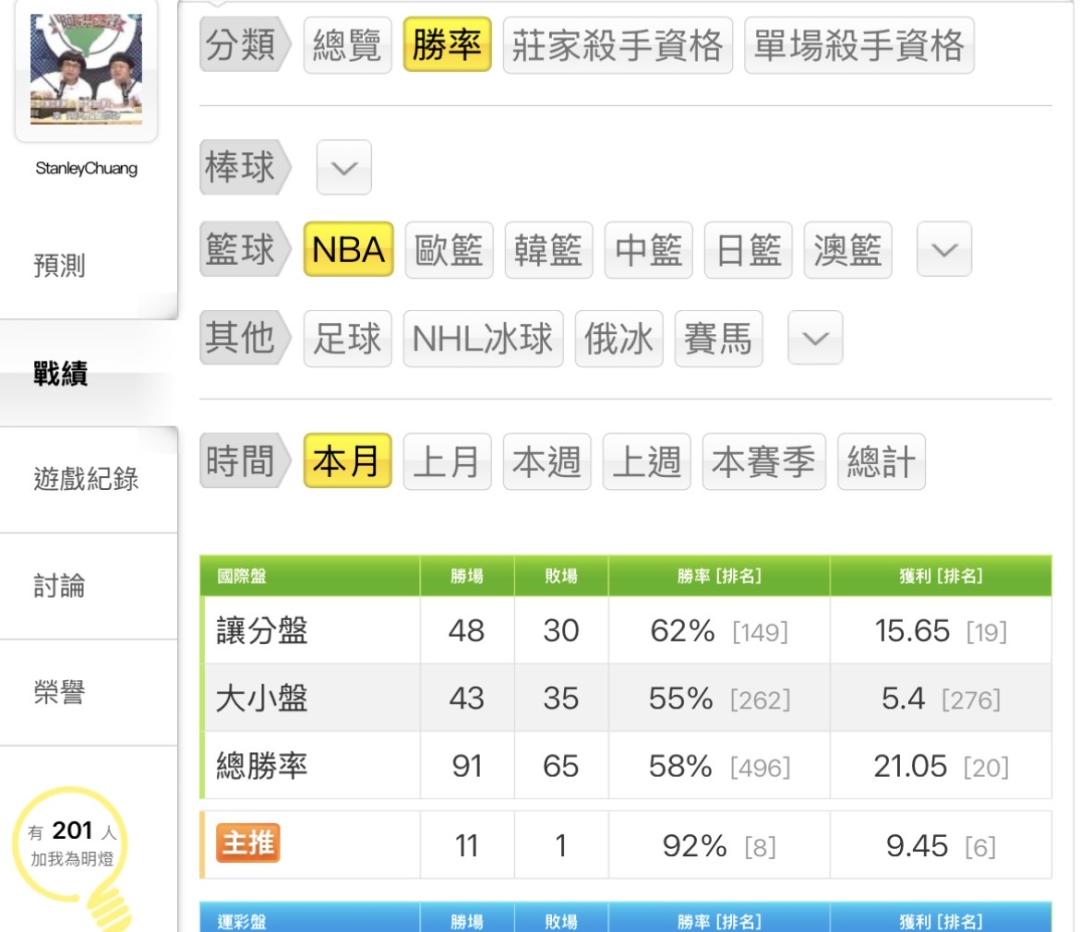
Task: Show 總計 overall time stats
Action: click(x=881, y=462)
